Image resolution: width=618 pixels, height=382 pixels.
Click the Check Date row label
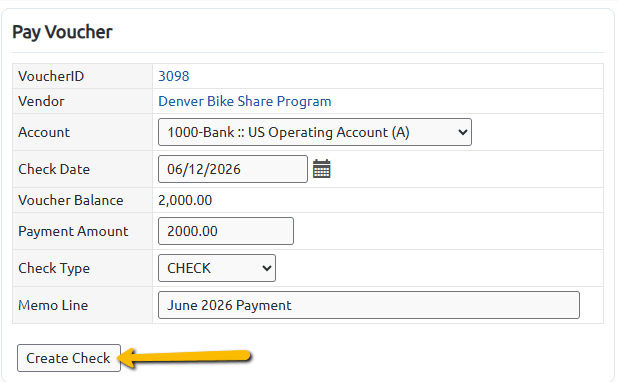[x=54, y=169]
